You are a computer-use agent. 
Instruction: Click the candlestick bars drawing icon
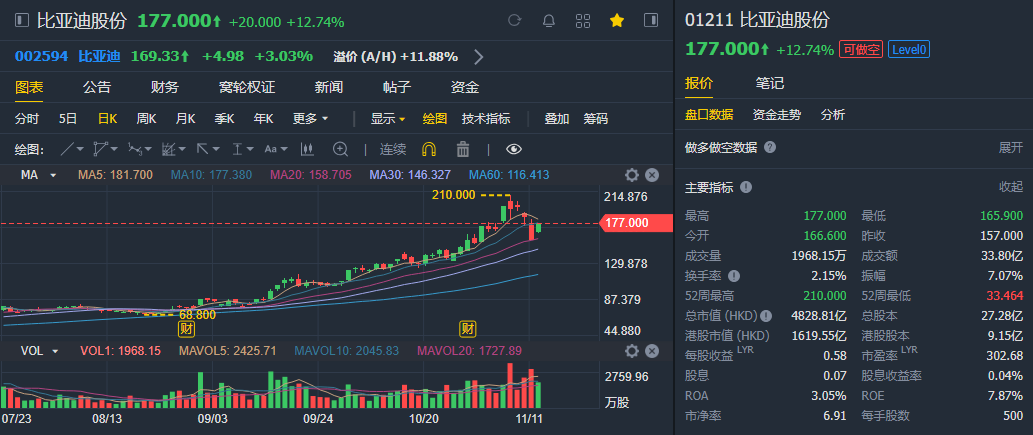(x=306, y=150)
